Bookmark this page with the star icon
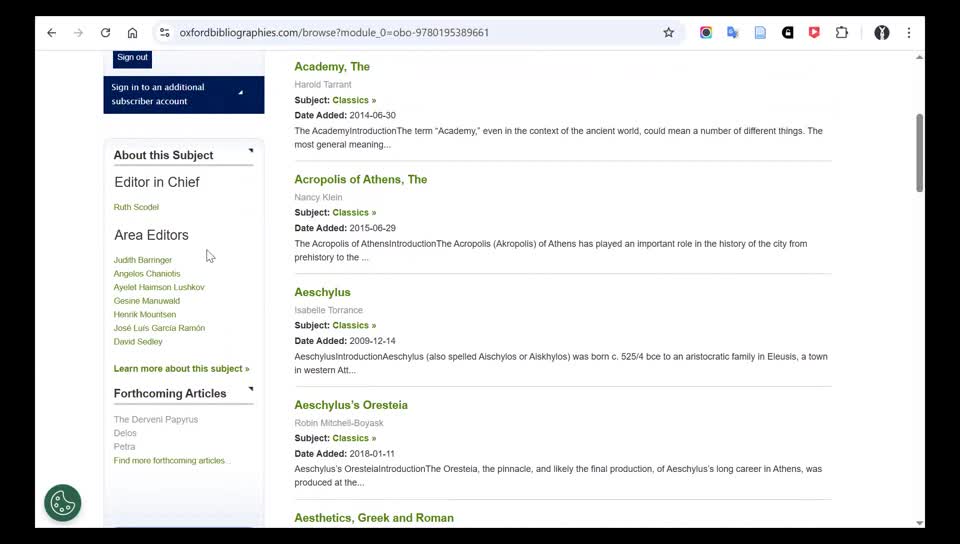The image size is (960, 544). tap(669, 33)
